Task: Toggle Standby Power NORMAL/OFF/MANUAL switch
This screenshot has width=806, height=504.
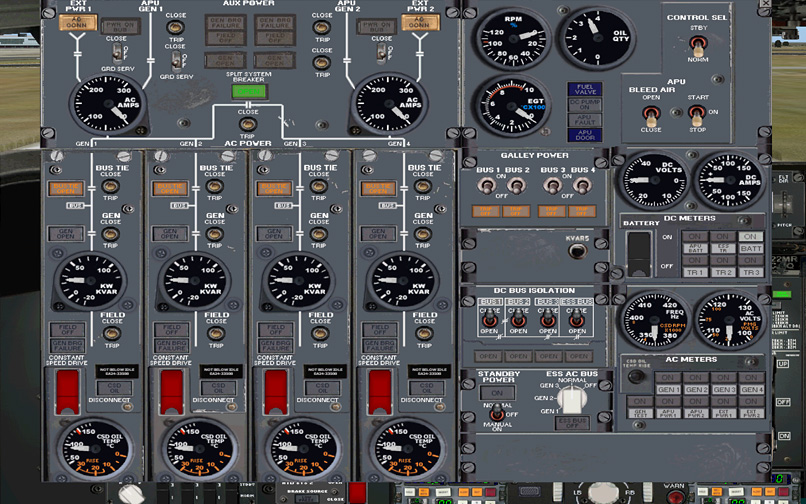Action: (496, 413)
